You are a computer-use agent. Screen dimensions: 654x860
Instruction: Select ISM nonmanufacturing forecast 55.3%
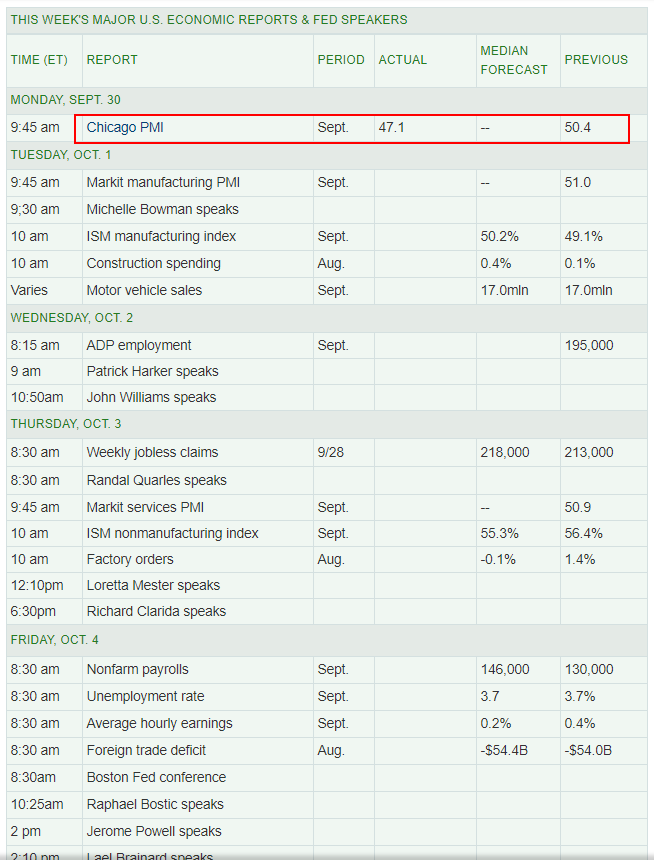[499, 534]
